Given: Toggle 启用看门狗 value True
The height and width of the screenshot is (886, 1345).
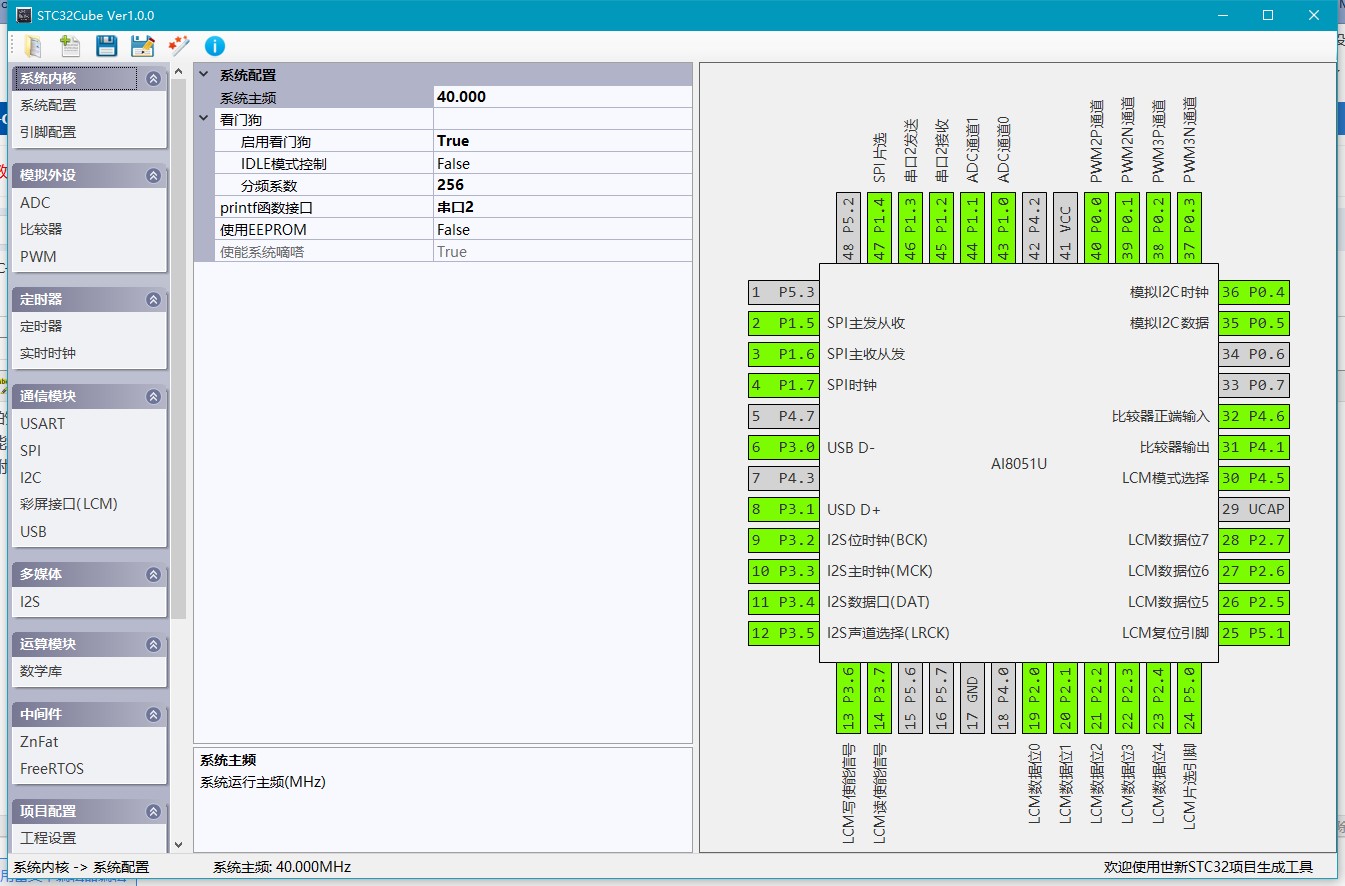Looking at the screenshot, I should click(x=562, y=141).
